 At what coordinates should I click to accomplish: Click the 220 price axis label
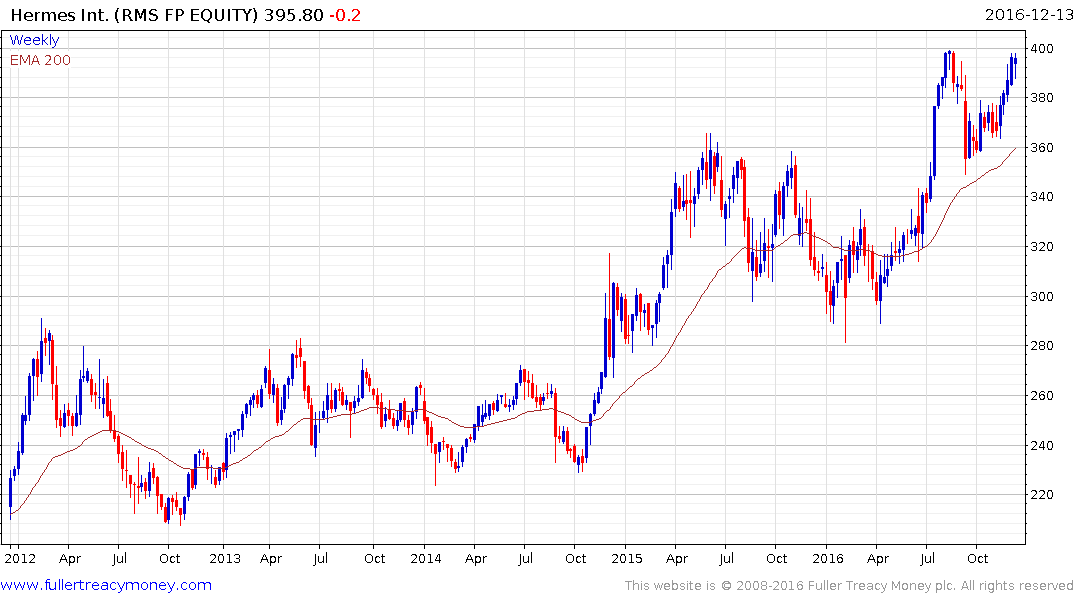point(1042,494)
